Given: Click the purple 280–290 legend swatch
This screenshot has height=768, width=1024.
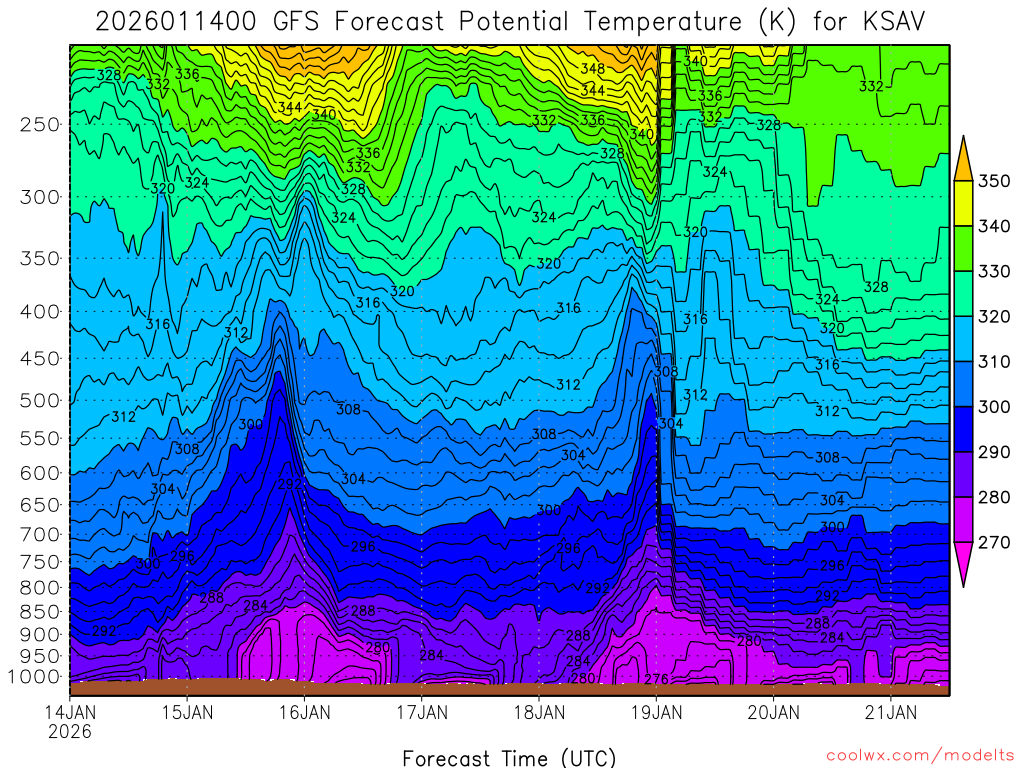Looking at the screenshot, I should click(963, 474).
